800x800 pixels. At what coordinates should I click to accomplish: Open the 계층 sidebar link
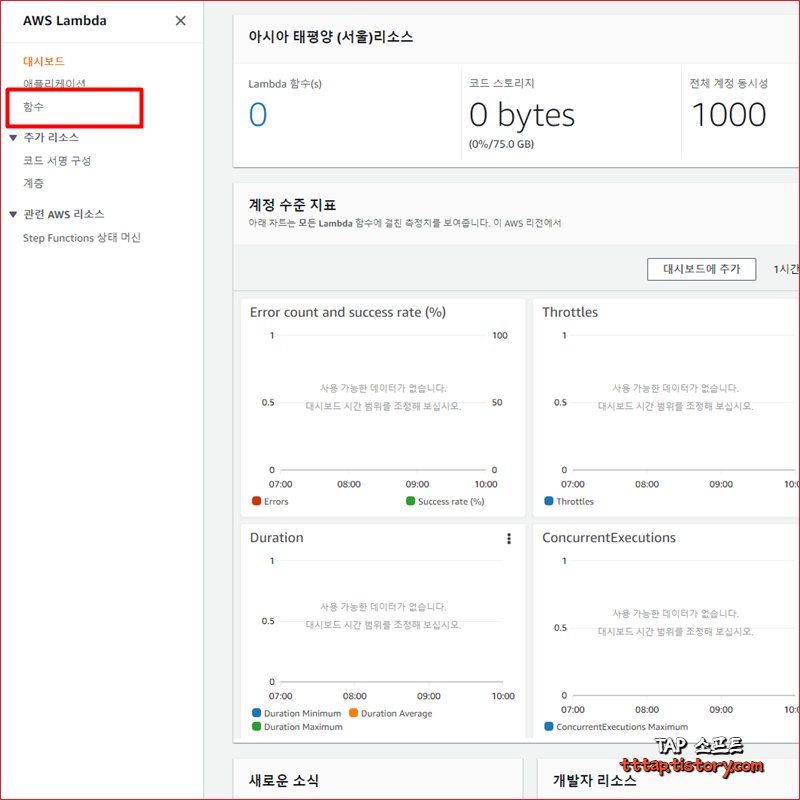34,183
